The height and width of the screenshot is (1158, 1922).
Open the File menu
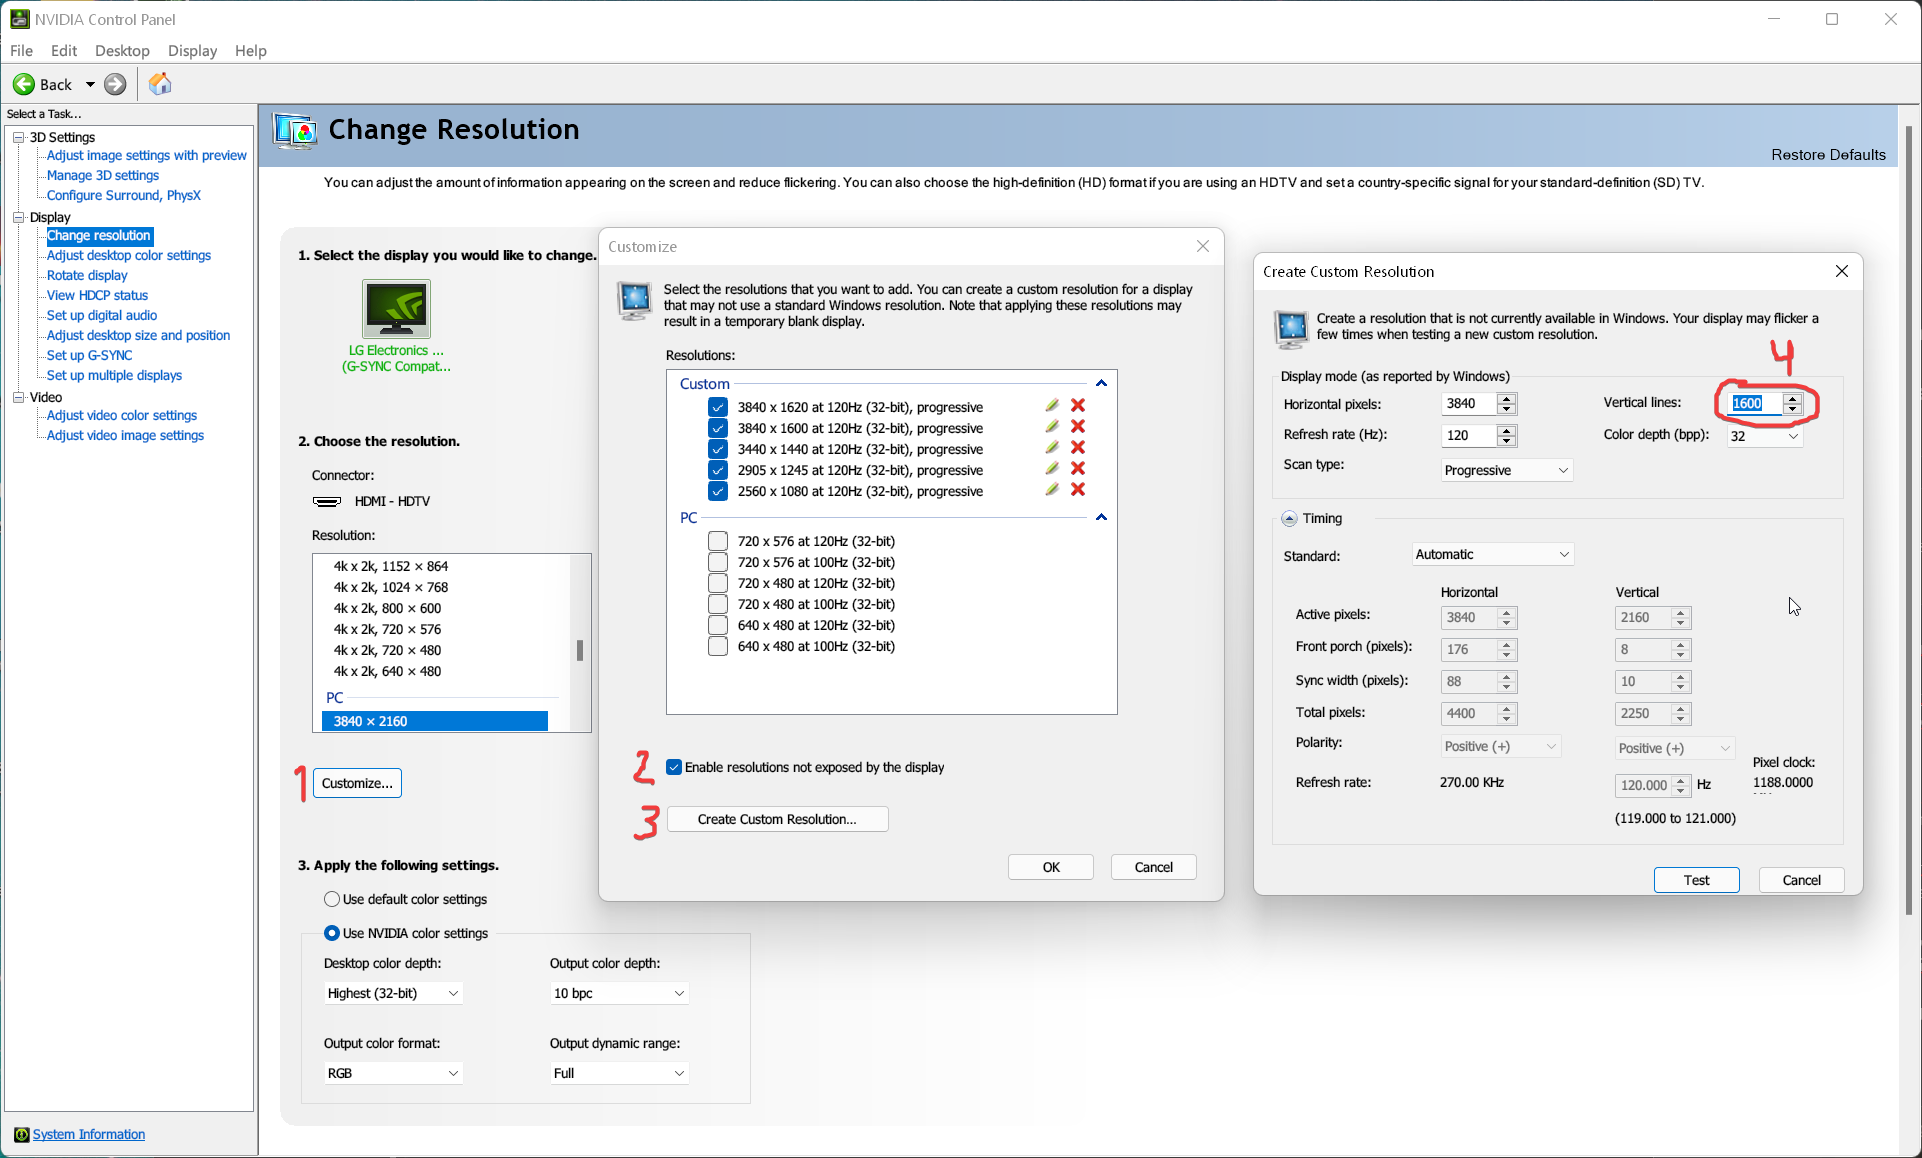pos(21,50)
